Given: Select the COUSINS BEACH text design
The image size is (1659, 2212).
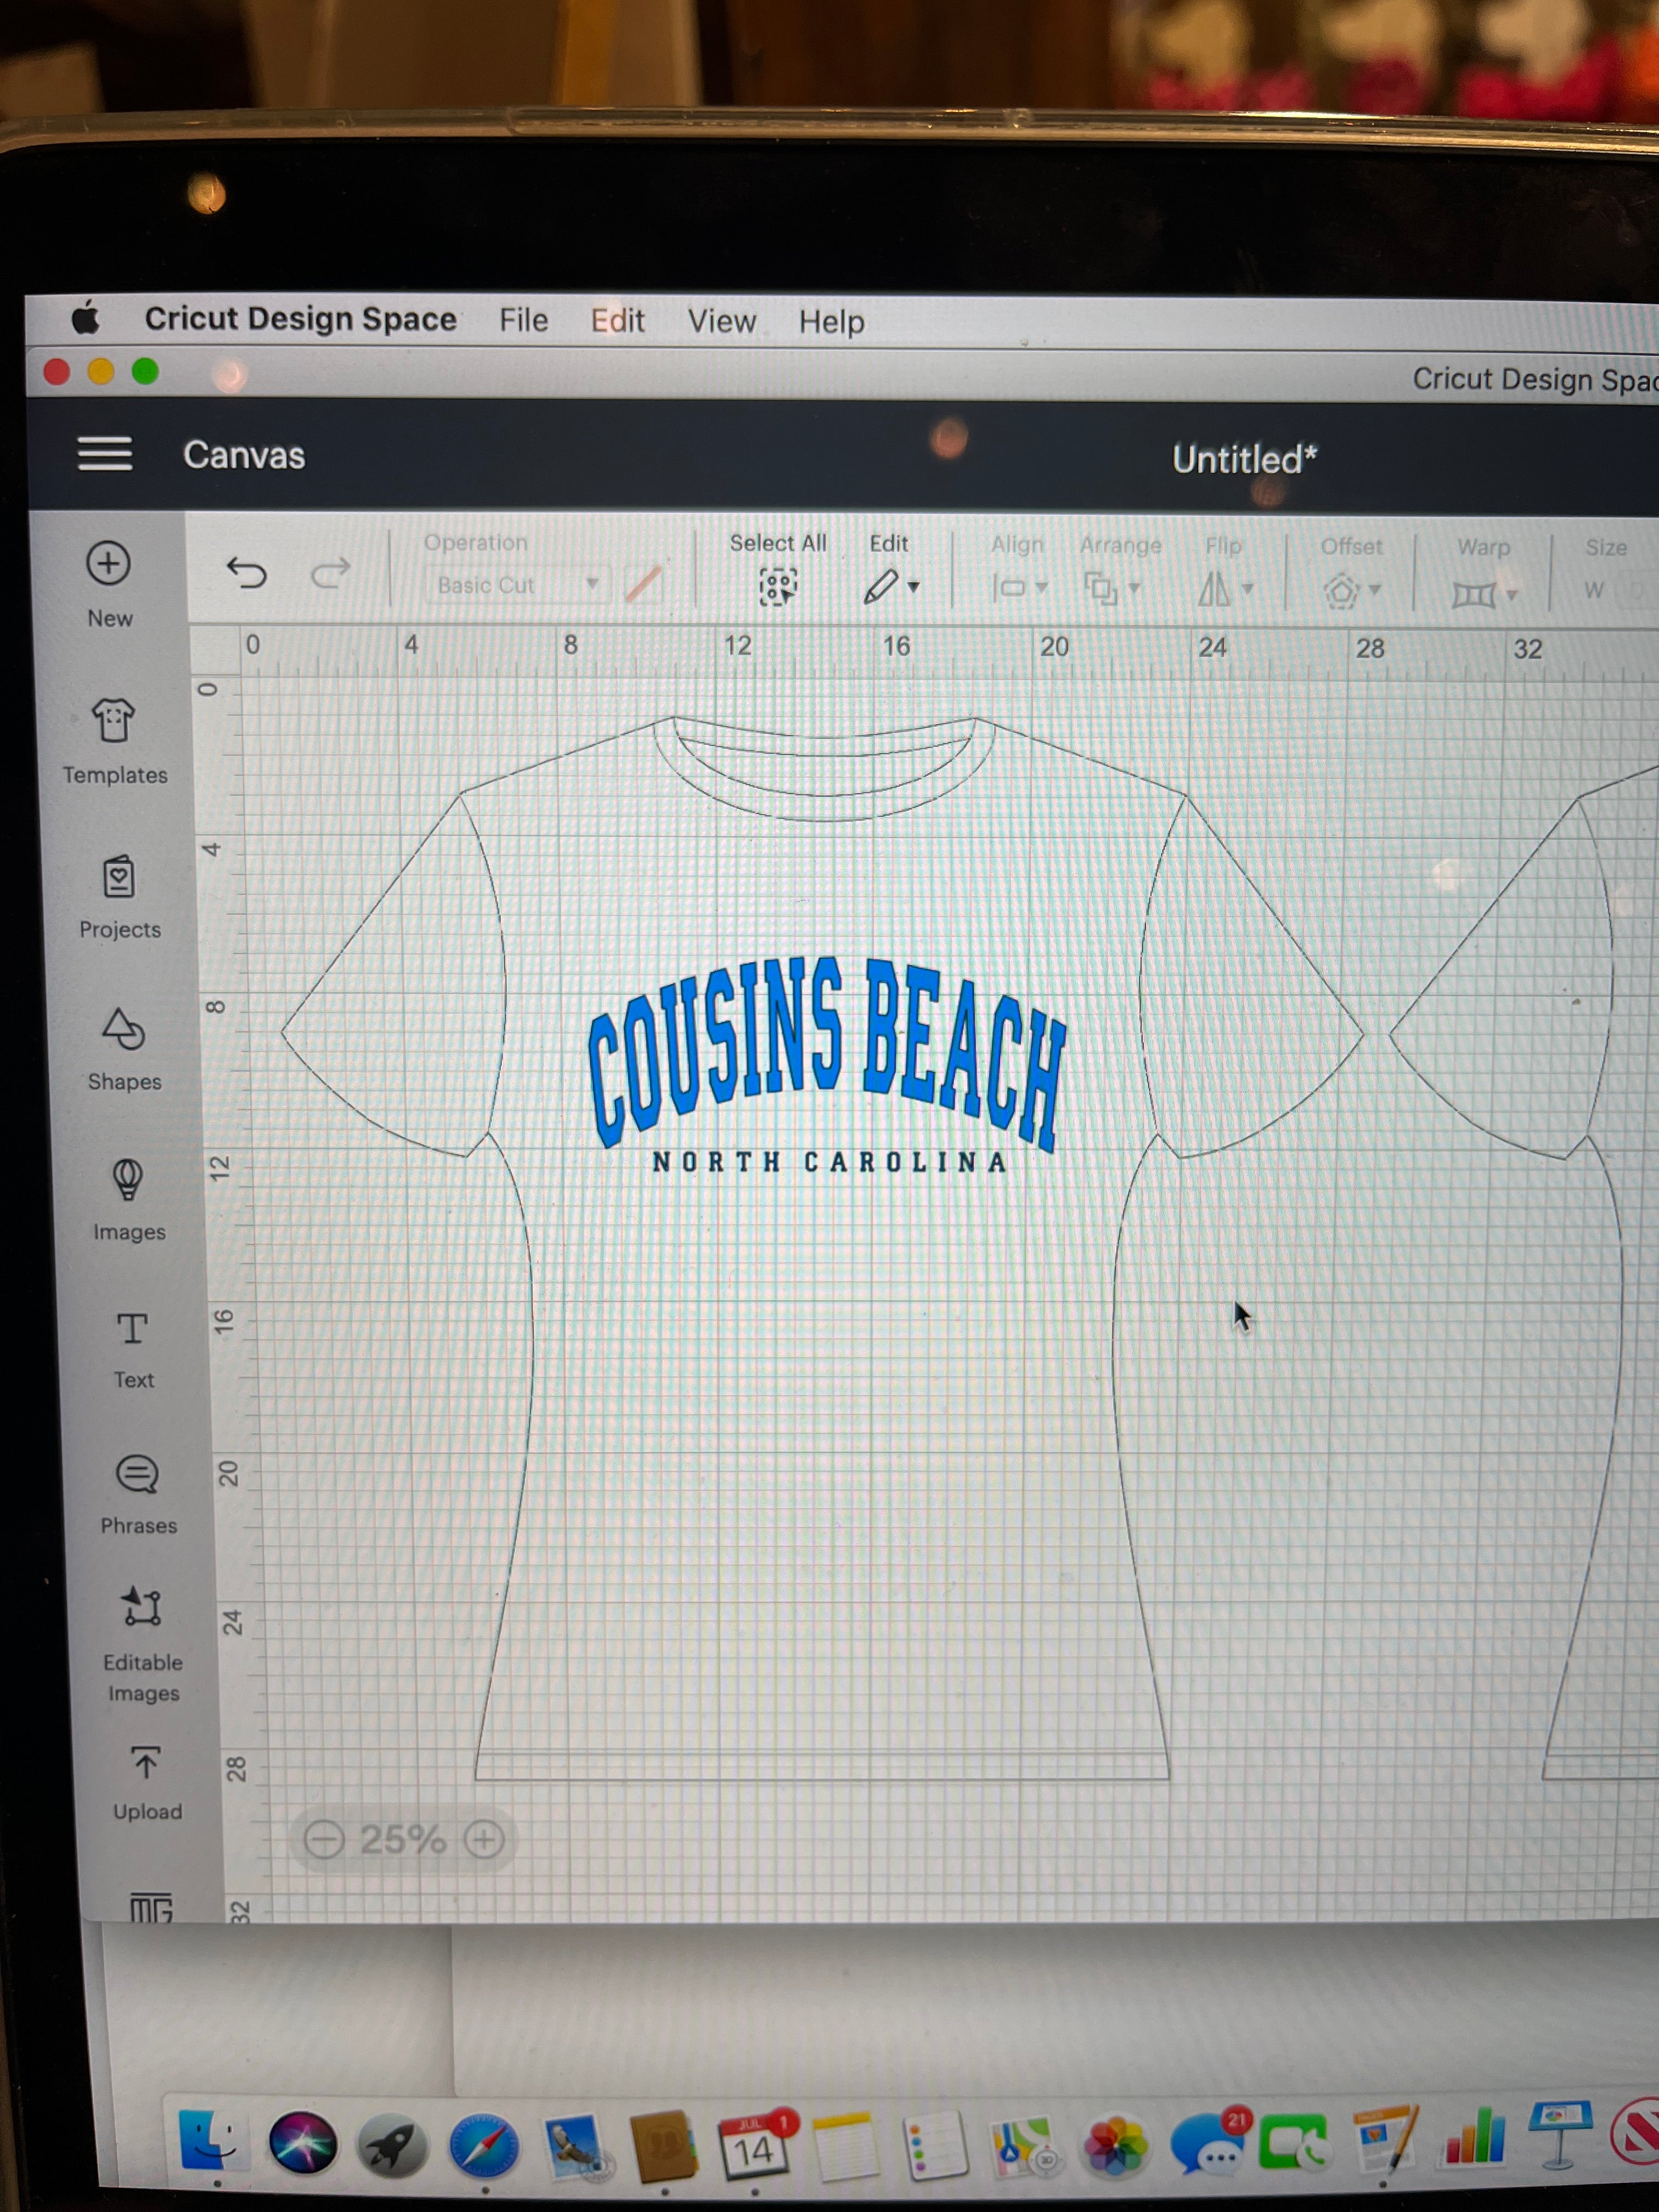Looking at the screenshot, I should (827, 1054).
